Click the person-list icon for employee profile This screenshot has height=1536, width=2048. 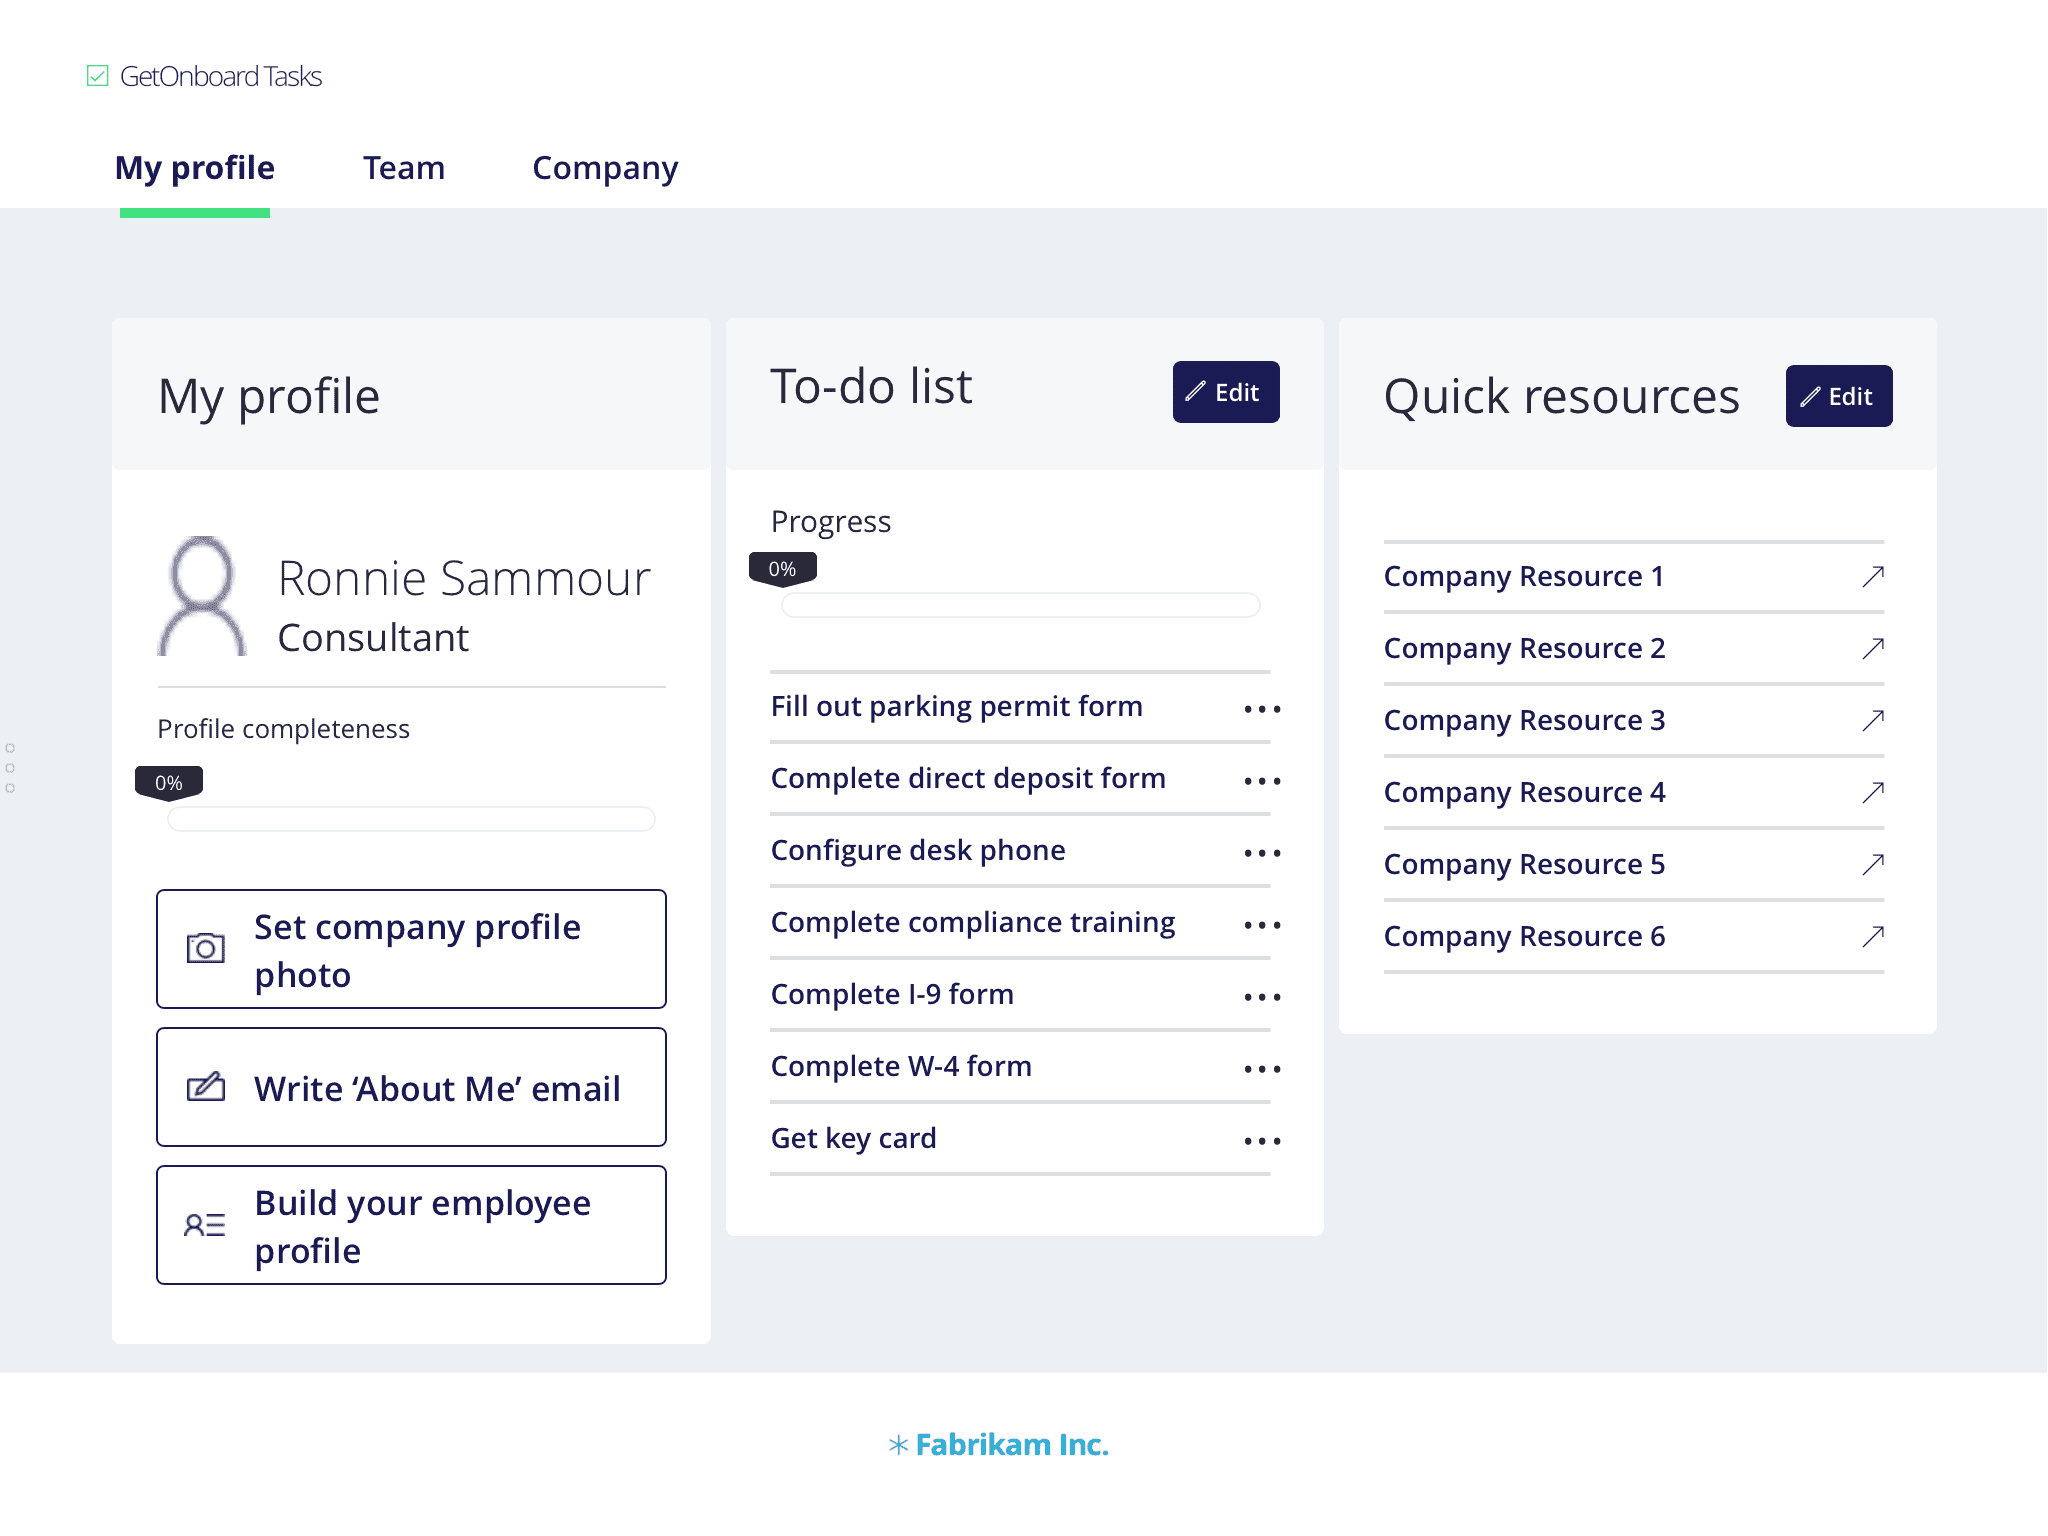205,1225
